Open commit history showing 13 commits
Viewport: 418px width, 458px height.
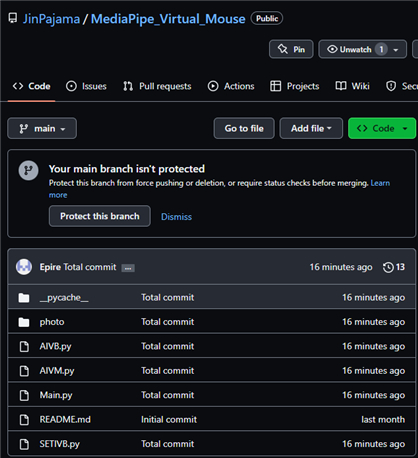tap(394, 267)
